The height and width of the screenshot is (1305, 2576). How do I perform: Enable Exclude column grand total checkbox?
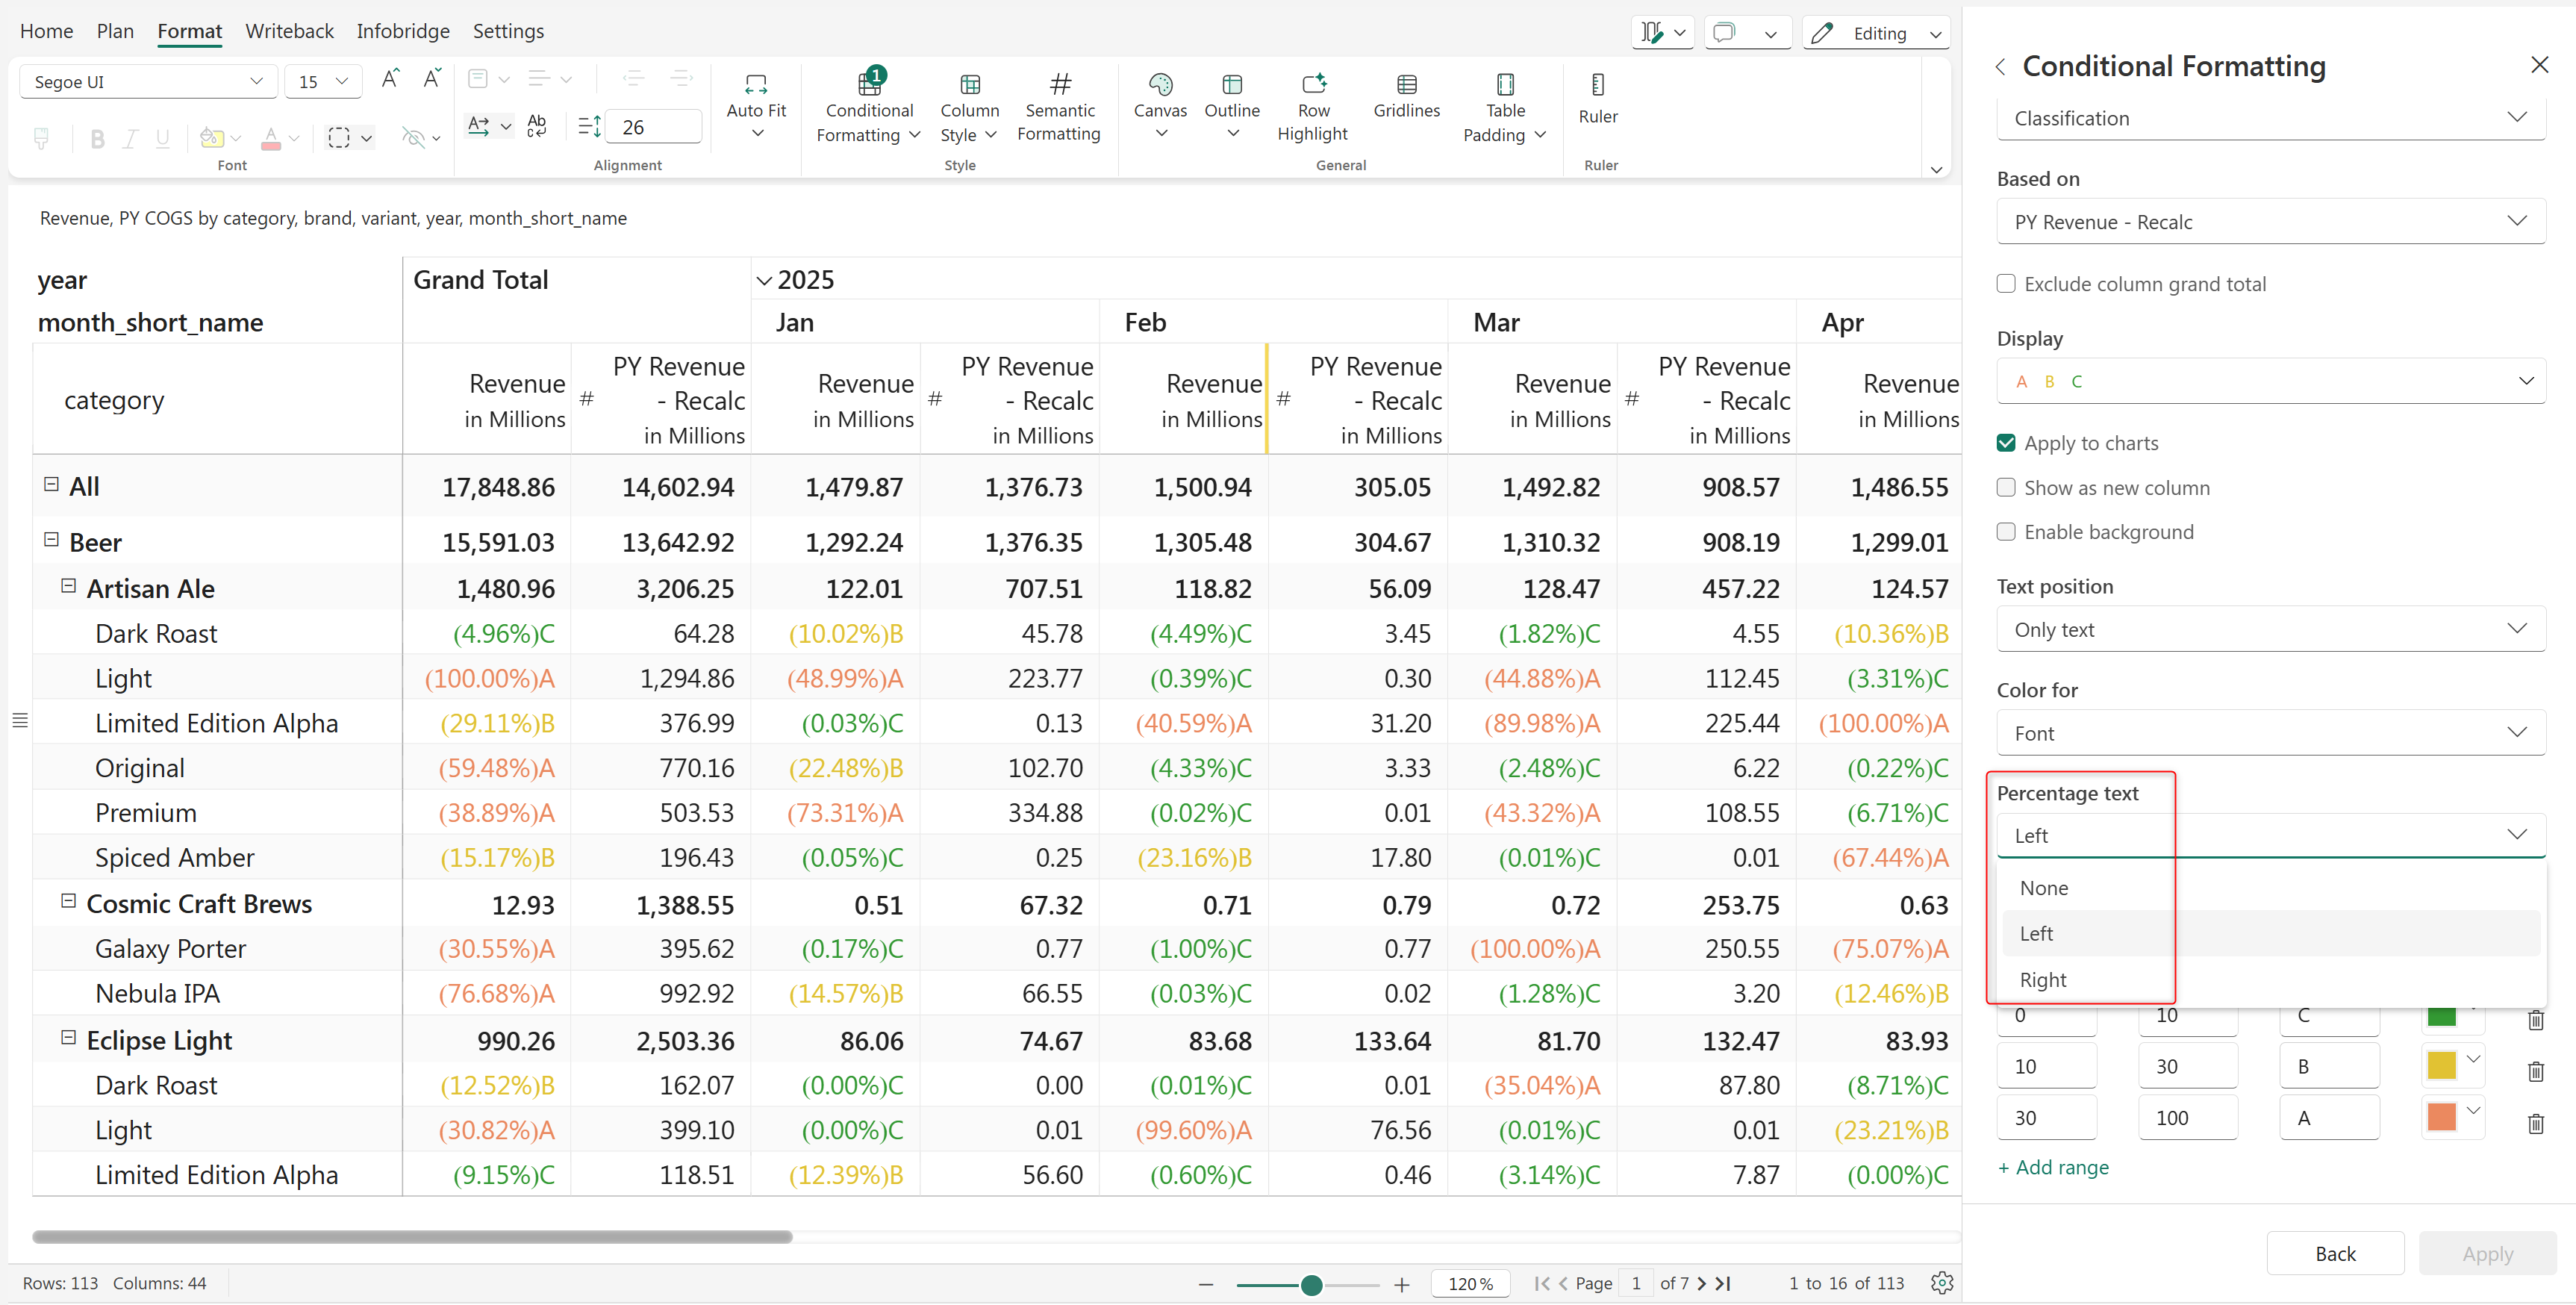(x=2005, y=284)
